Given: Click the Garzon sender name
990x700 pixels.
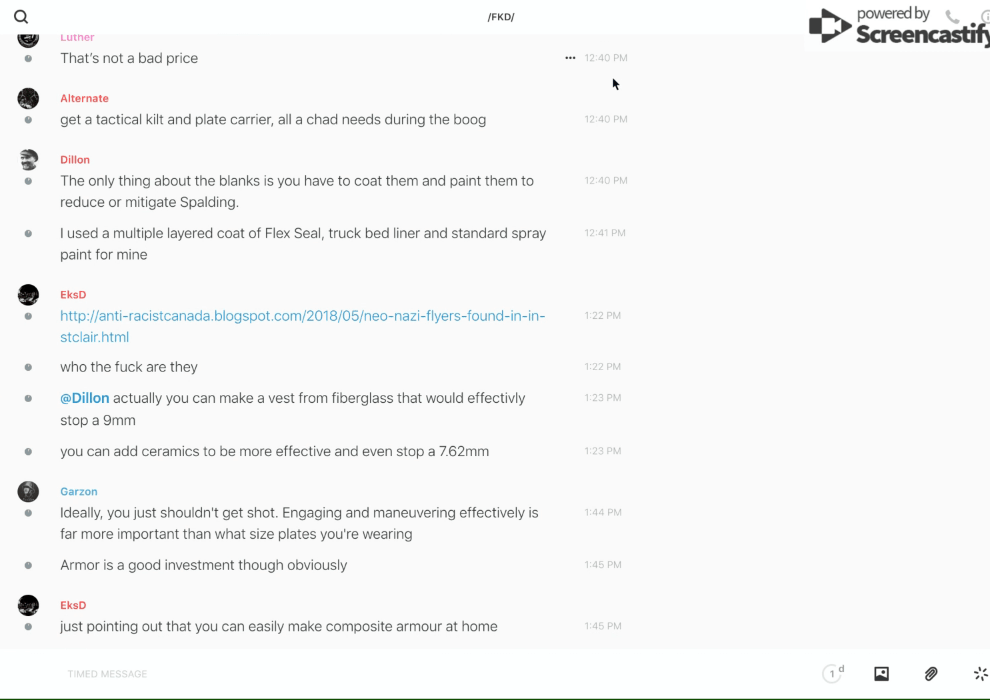Looking at the screenshot, I should pyautogui.click(x=79, y=492).
